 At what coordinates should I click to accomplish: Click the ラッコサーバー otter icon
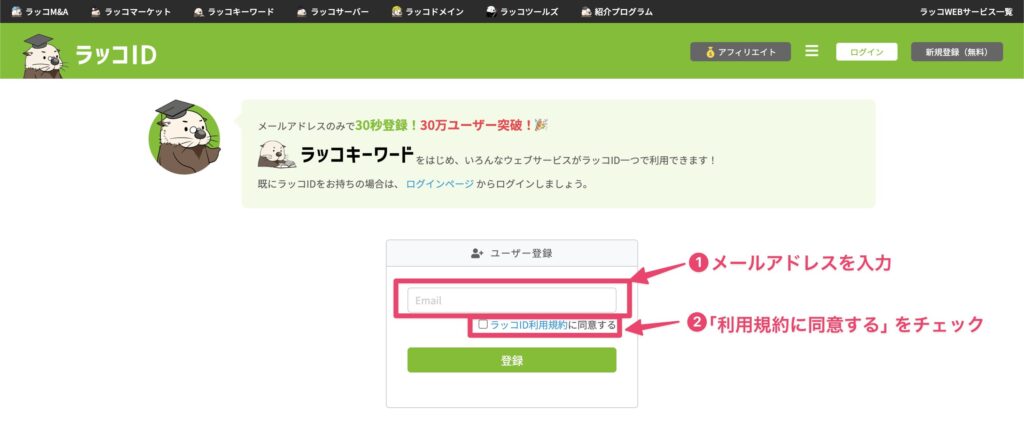[302, 12]
